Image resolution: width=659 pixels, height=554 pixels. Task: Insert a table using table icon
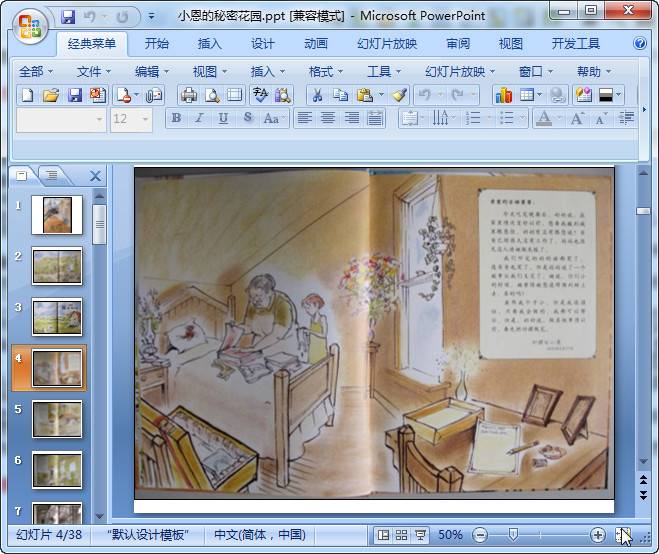[527, 95]
